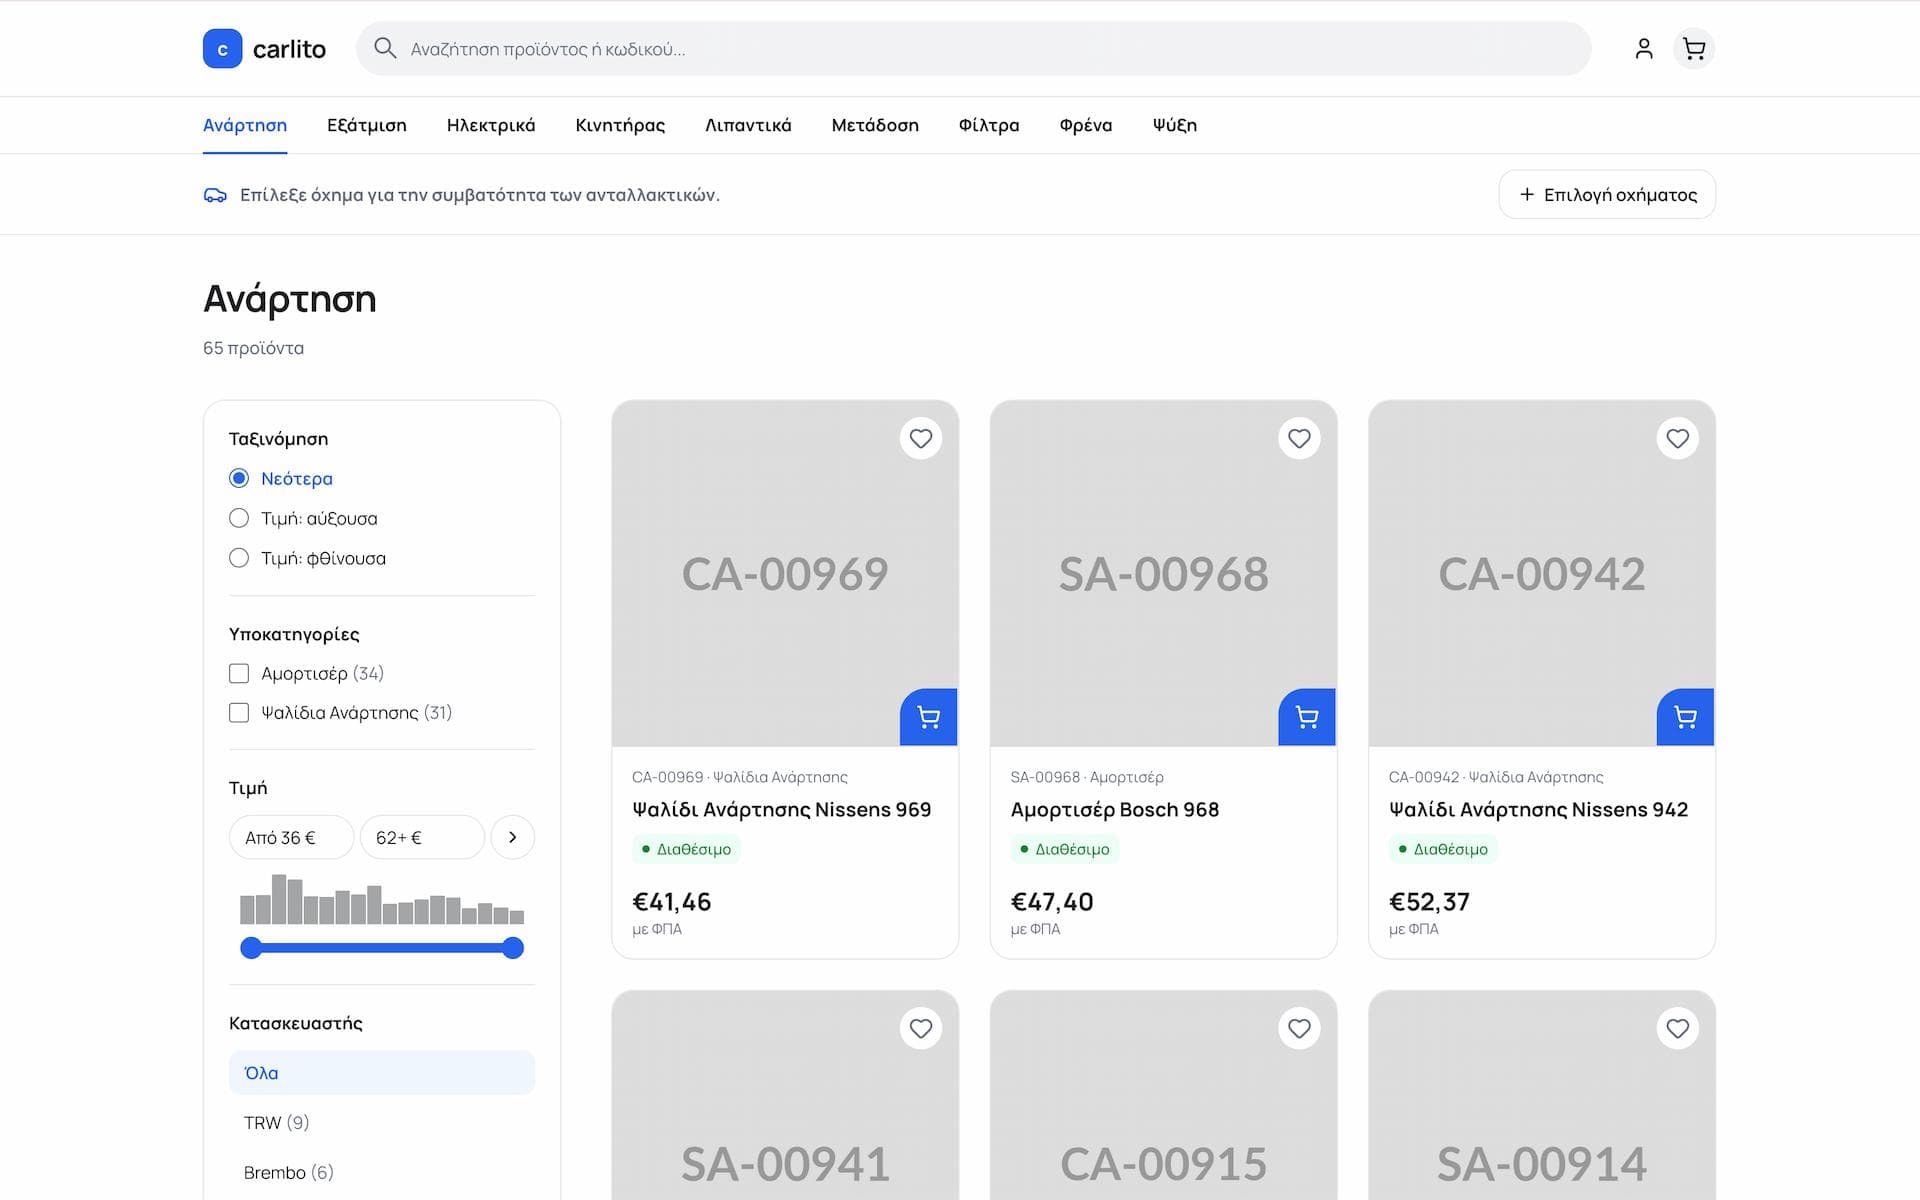
Task: Click the vehicle icon in compatibility bar
Action: pos(215,195)
